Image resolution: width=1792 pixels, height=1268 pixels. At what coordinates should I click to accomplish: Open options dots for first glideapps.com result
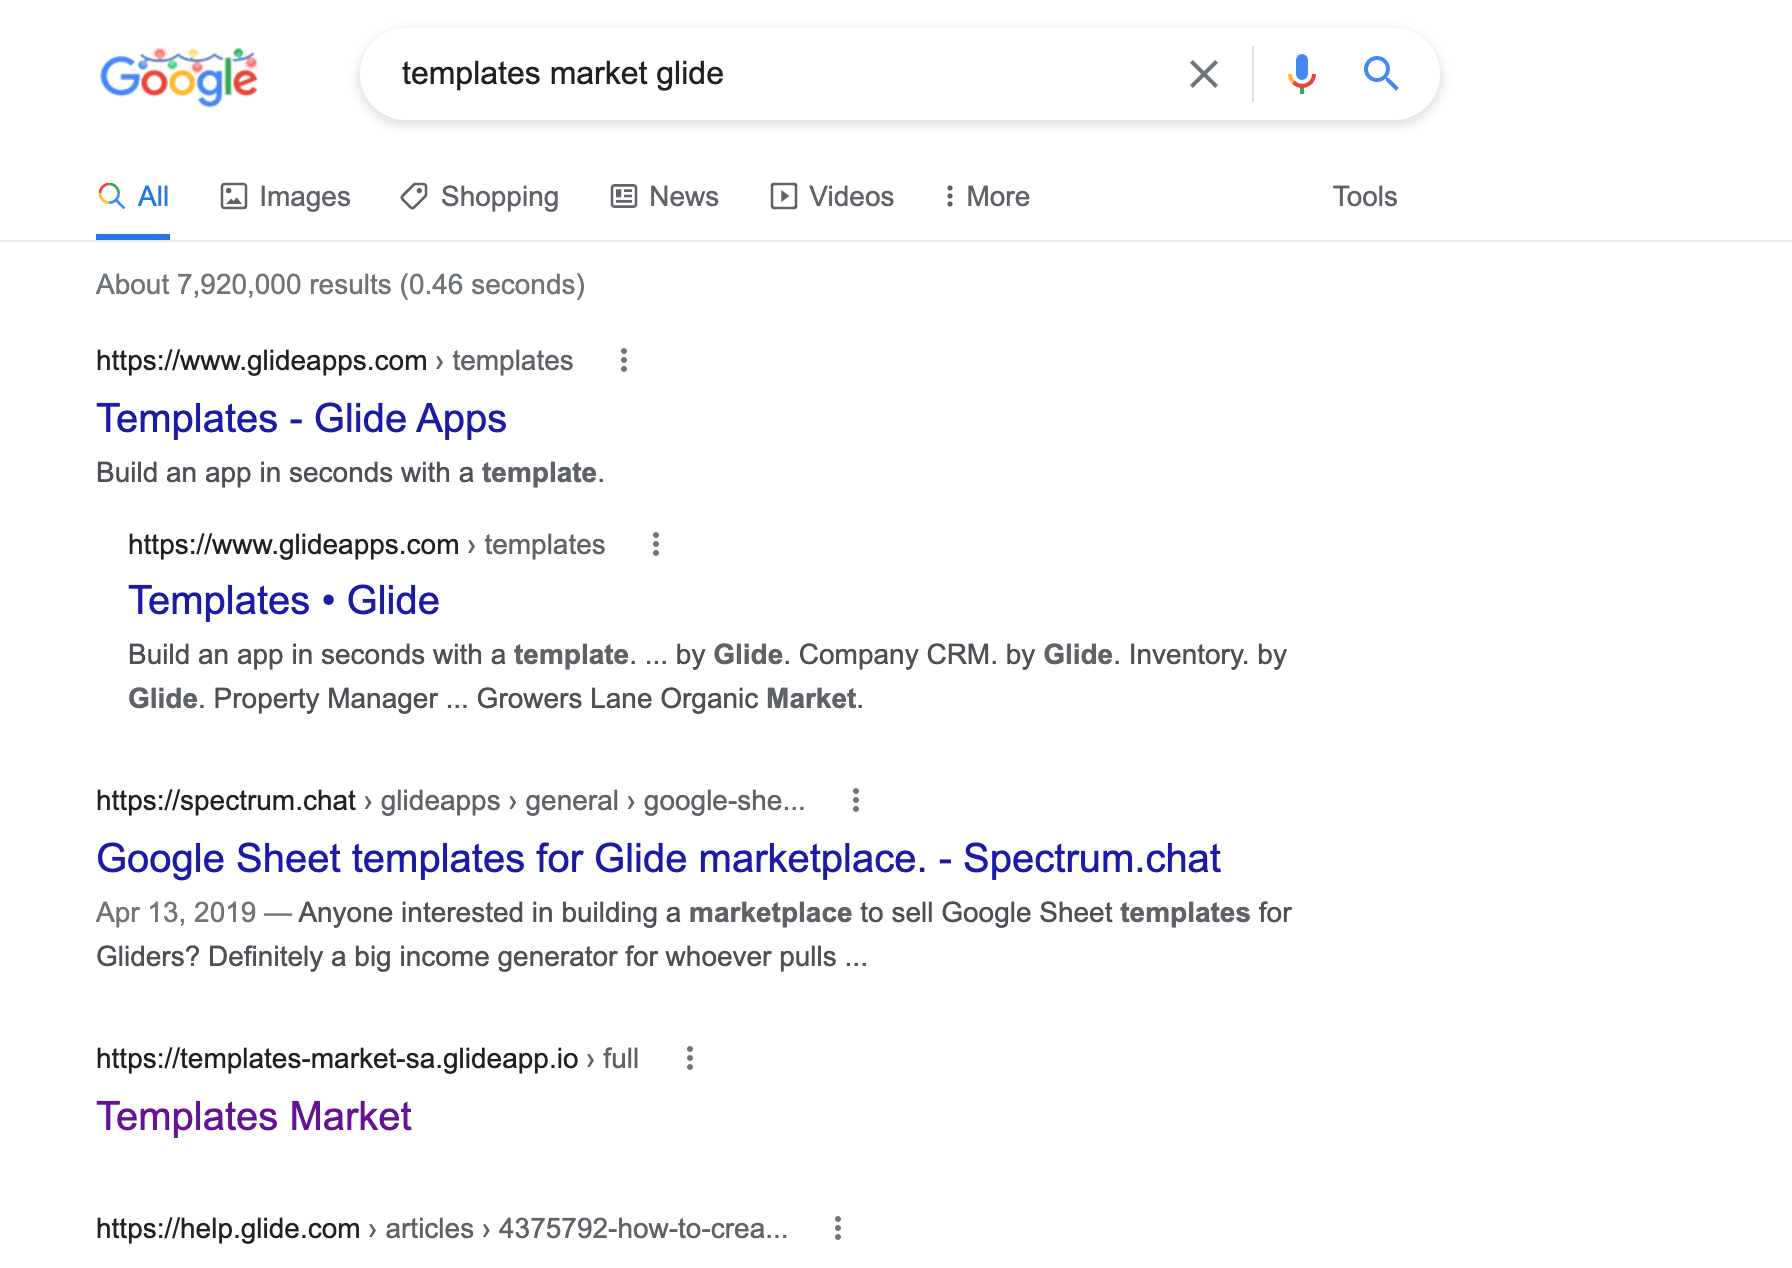click(623, 360)
